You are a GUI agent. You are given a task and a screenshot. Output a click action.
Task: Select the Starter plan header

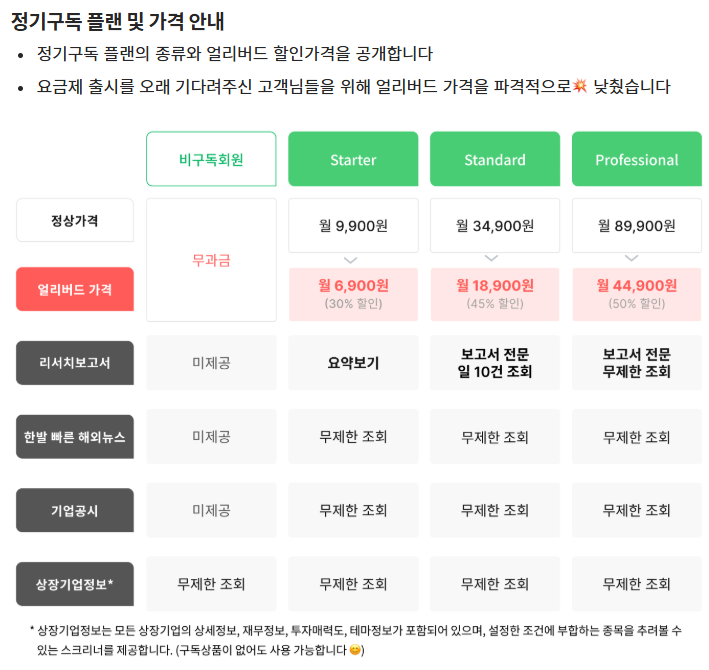353,159
